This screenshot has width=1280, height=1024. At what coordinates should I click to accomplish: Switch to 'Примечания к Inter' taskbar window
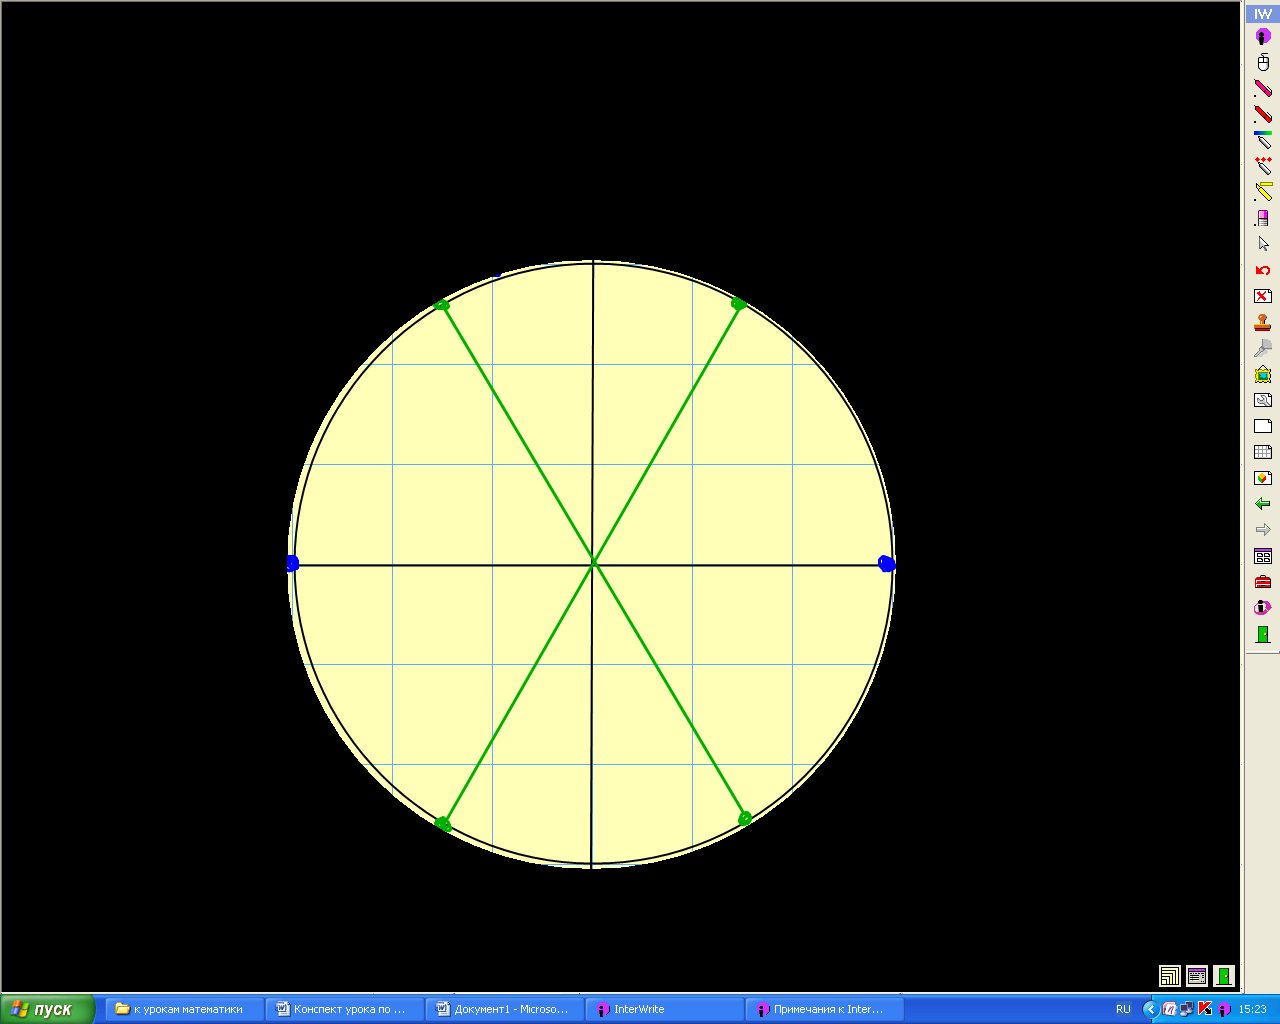(825, 1009)
